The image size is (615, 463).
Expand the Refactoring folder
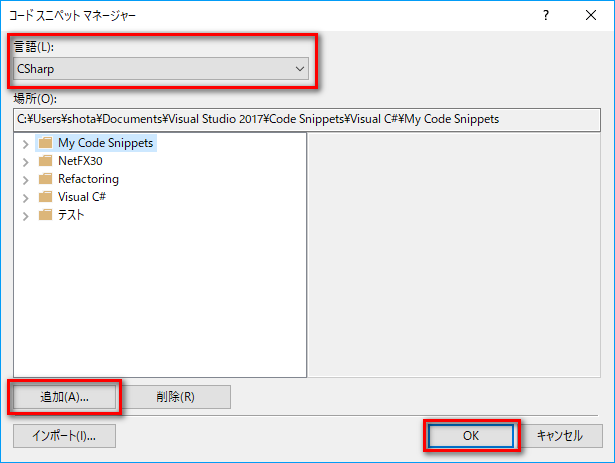coord(25,180)
